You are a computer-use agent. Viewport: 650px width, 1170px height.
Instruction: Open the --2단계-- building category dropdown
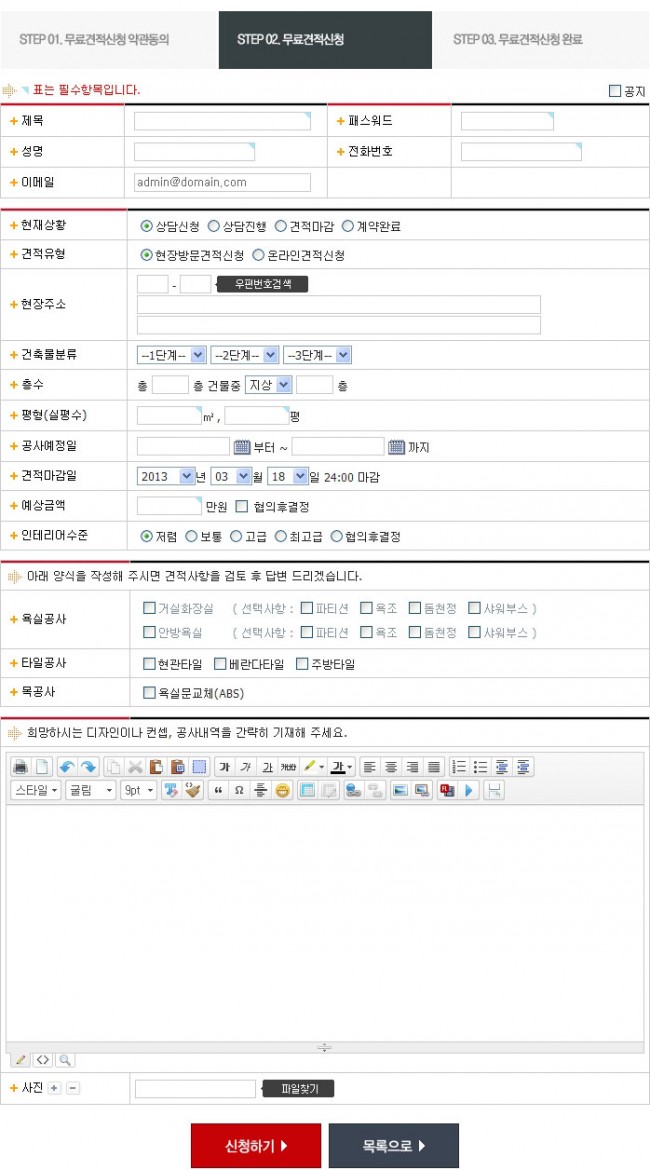[245, 355]
